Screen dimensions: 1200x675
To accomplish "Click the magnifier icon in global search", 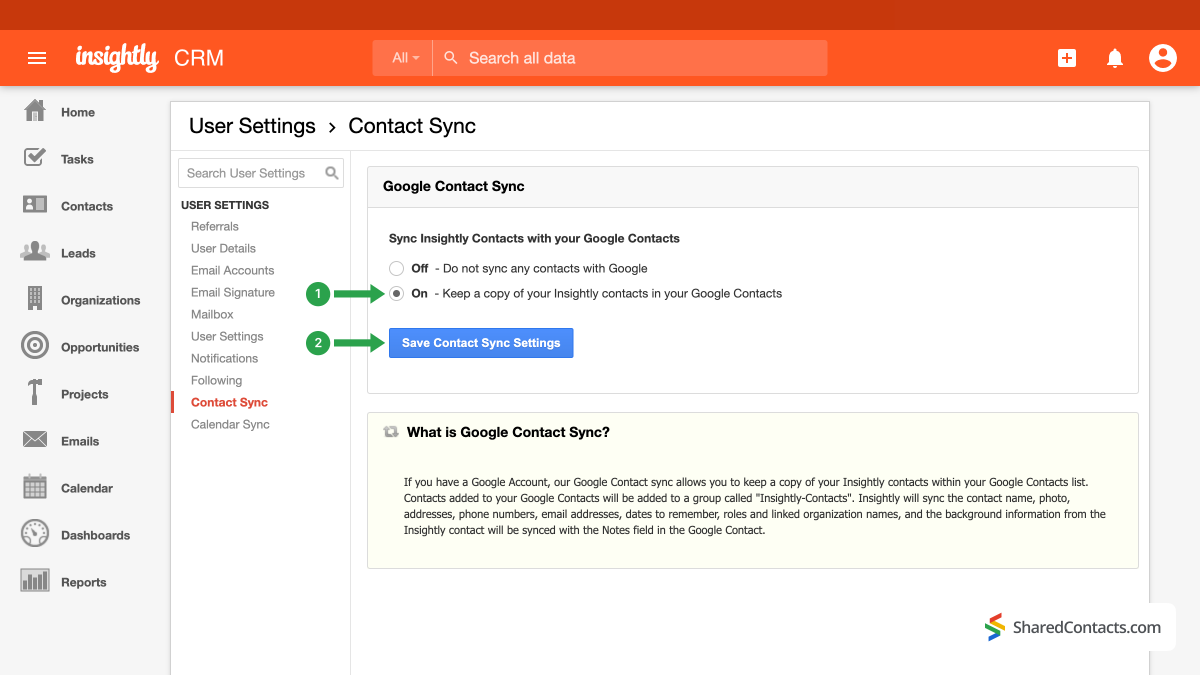I will coord(451,58).
